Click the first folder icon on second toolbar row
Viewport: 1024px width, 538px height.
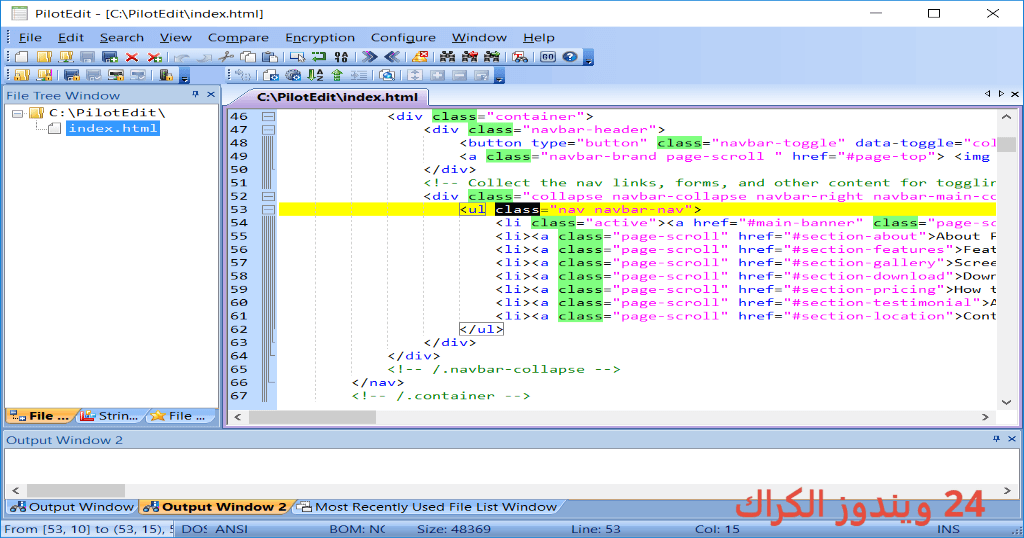22,76
